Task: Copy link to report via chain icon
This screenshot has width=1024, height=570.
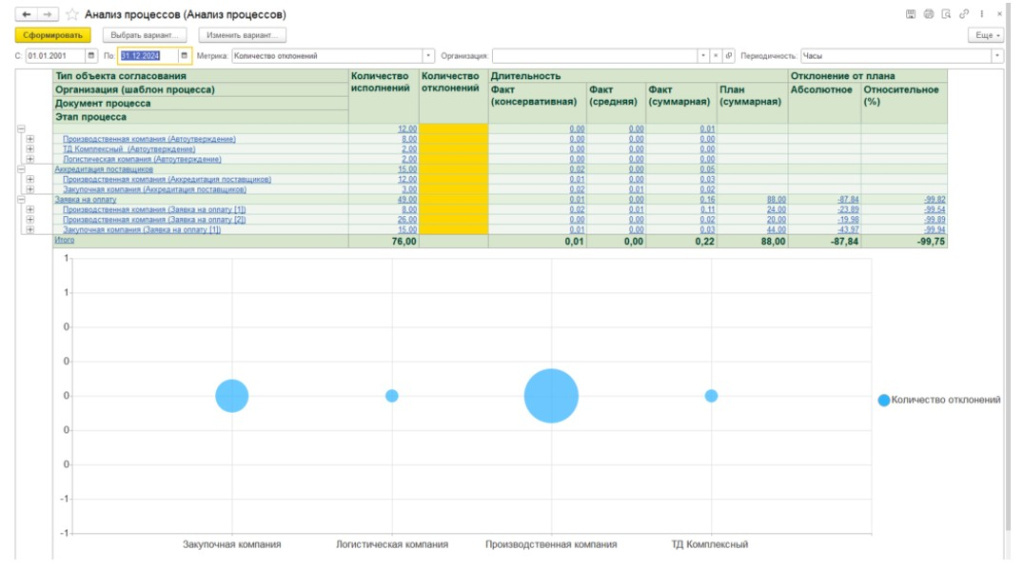Action: tap(964, 14)
